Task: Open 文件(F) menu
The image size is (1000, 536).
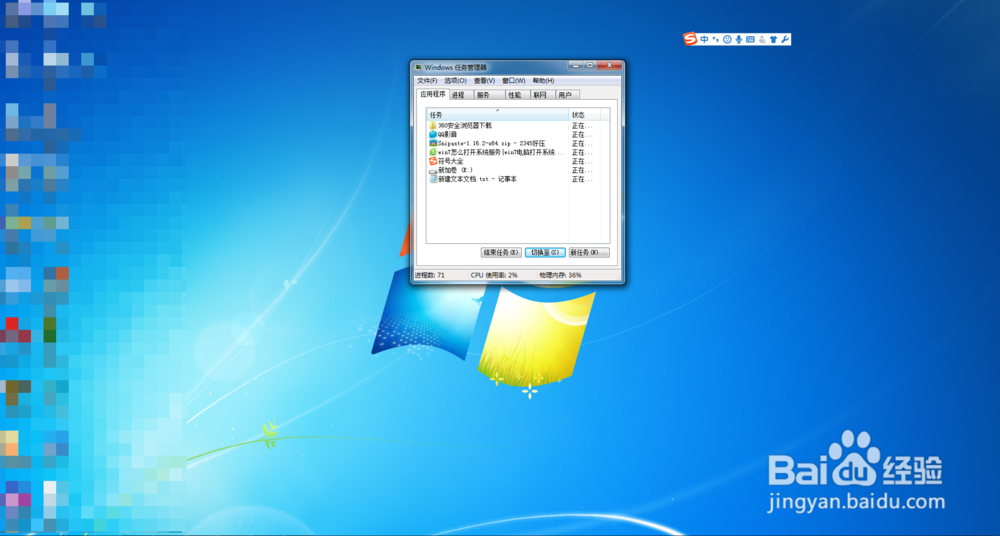Action: (x=427, y=81)
